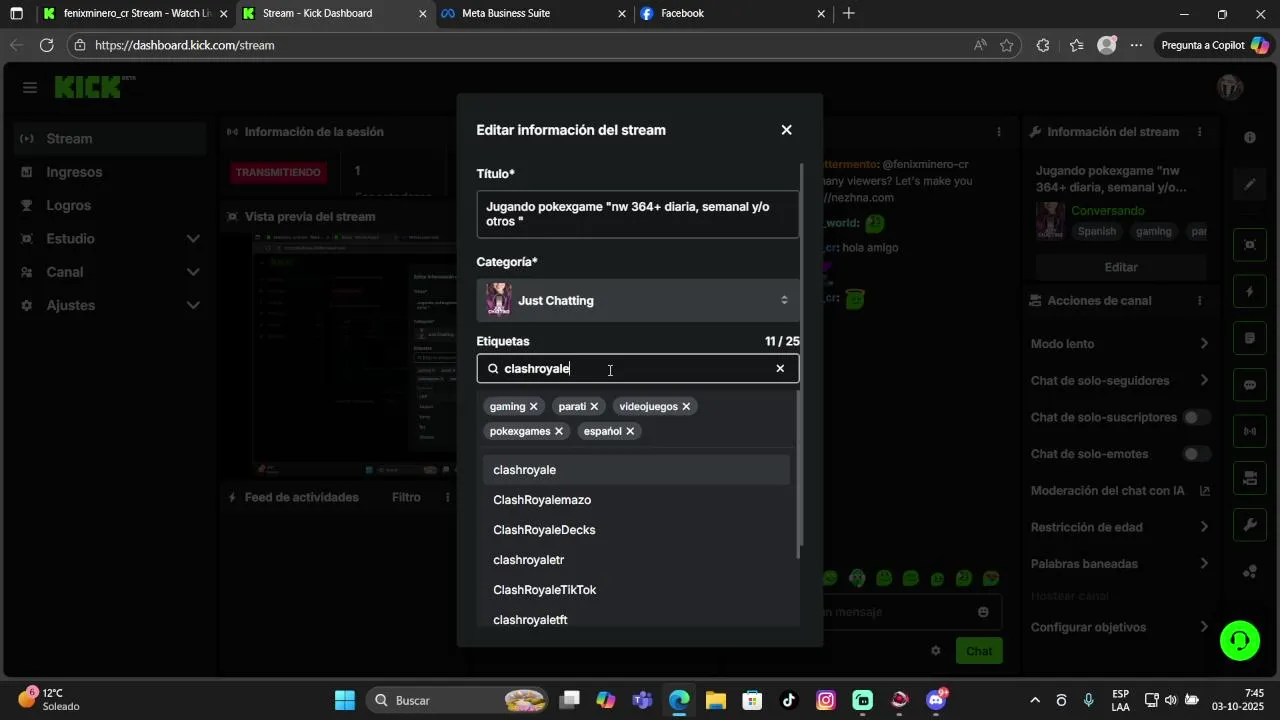Open the Stream sidebar section

[108, 139]
